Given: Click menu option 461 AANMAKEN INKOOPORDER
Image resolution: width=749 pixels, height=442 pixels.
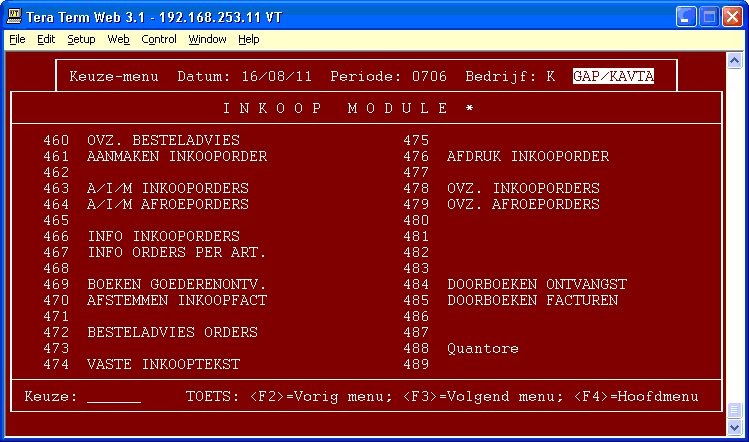Looking at the screenshot, I should (x=176, y=157).
